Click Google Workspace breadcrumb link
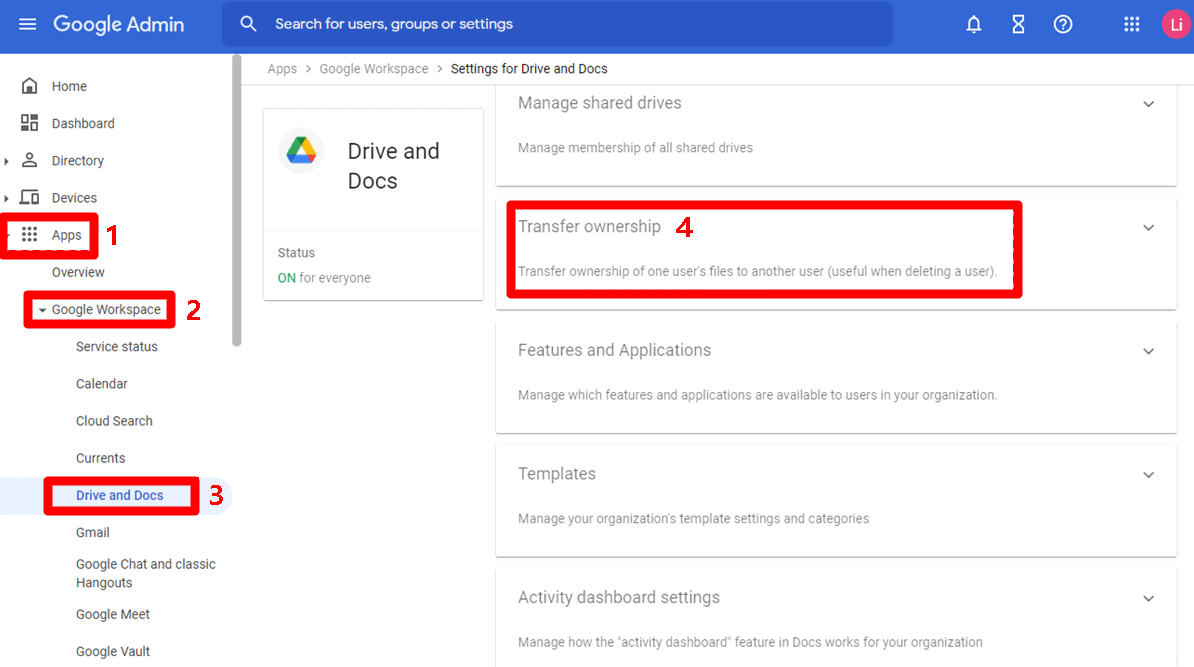The image size is (1194, 667). tap(374, 69)
